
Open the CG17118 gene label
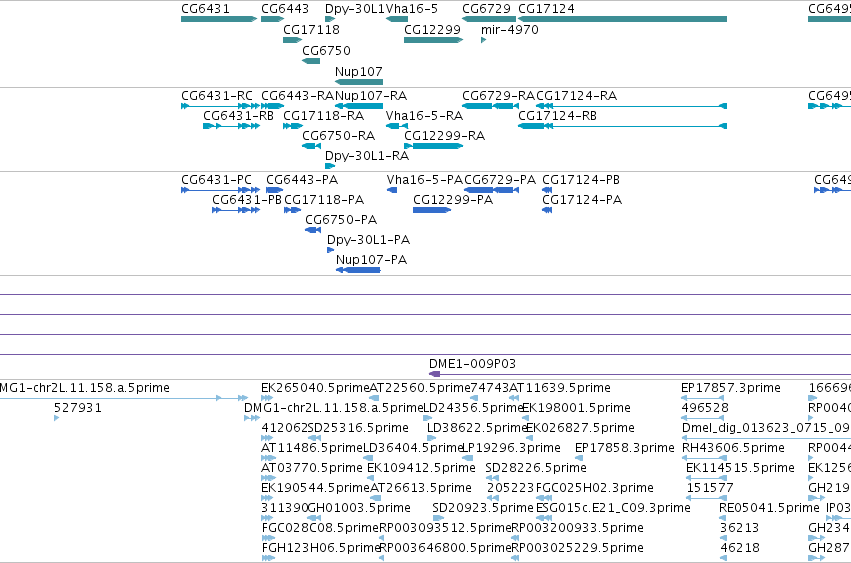[x=312, y=29]
